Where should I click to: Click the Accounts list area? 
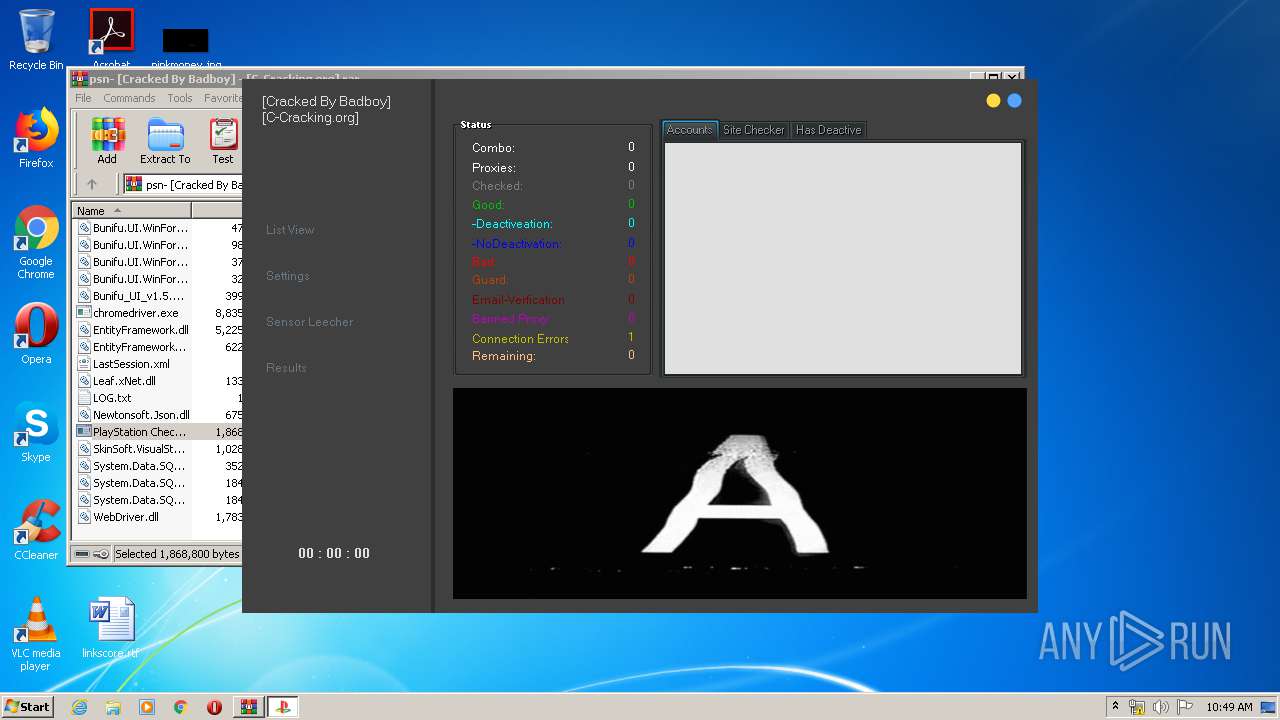[843, 258]
